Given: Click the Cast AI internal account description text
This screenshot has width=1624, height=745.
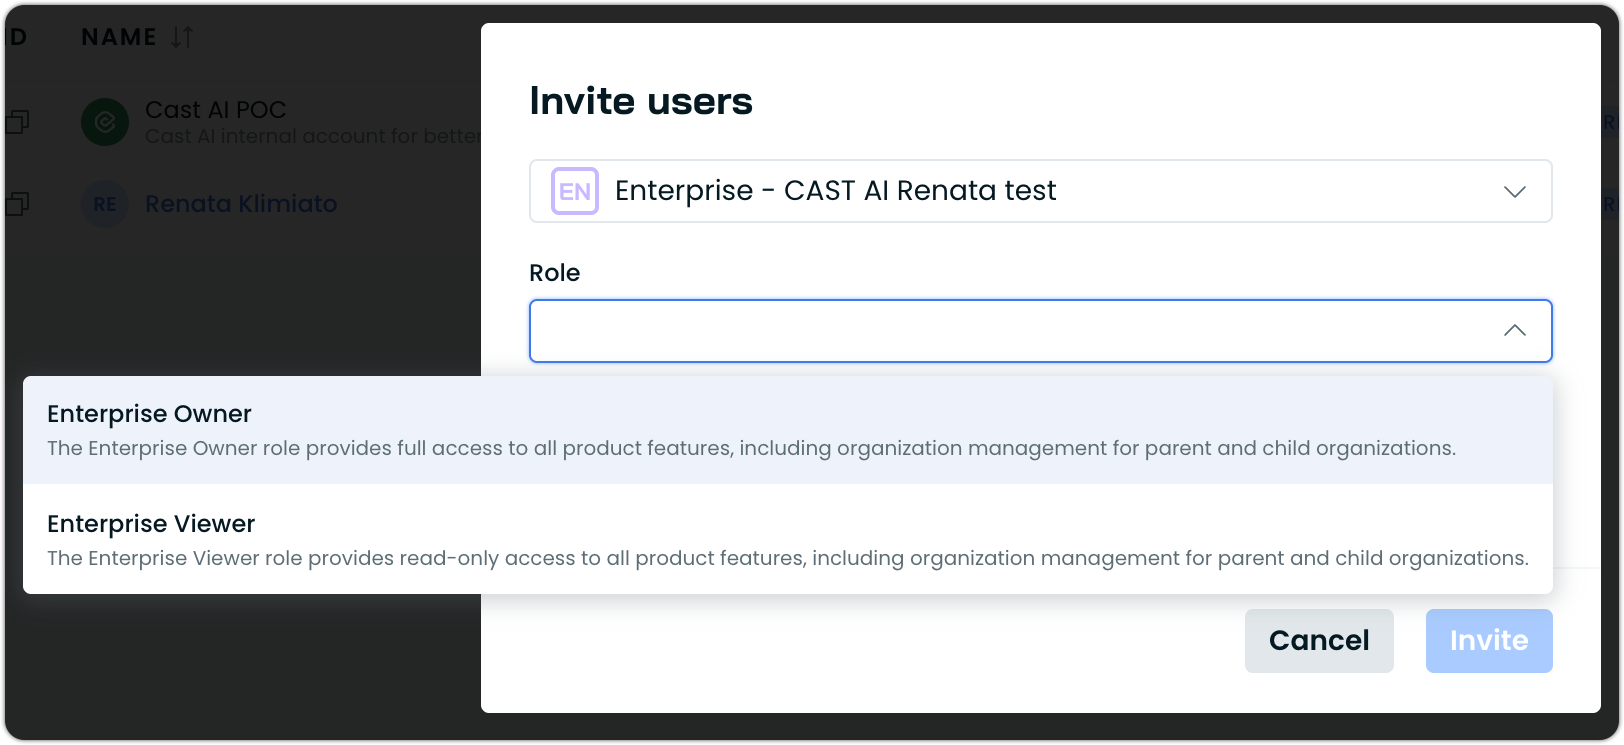Looking at the screenshot, I should click(313, 136).
